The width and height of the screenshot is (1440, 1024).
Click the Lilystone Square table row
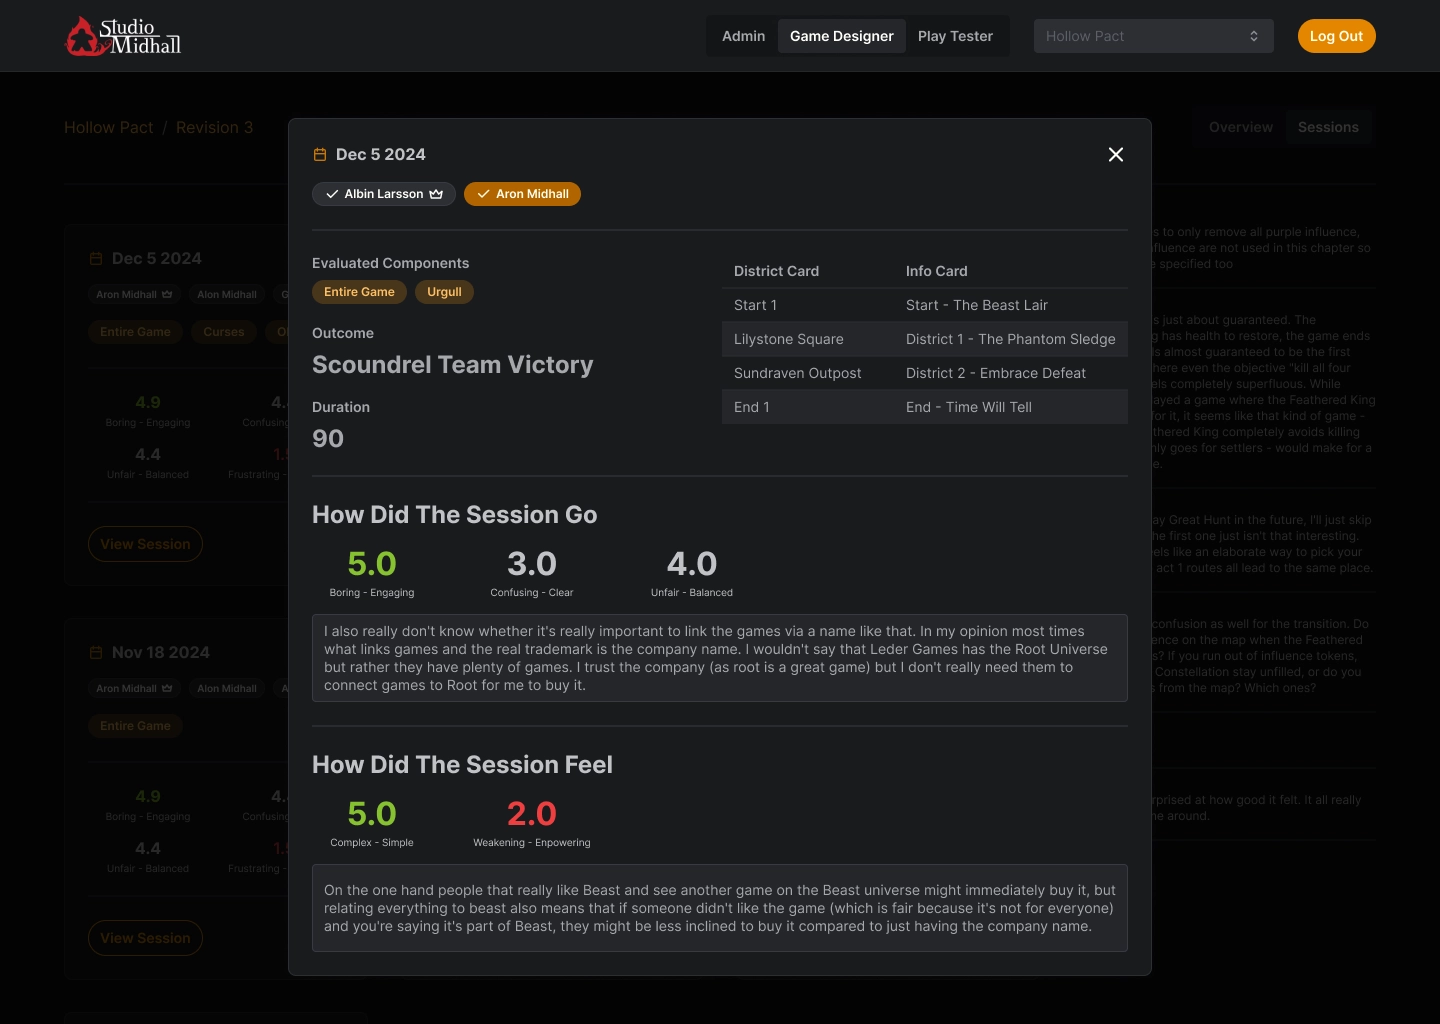pos(924,339)
